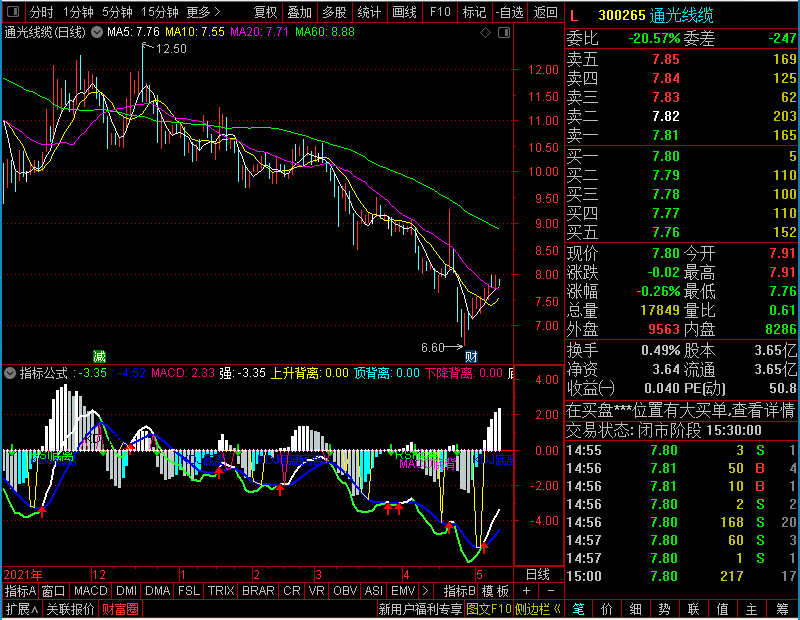Expand the 通光线缆(日线) chart dropdown arrow

tap(96, 32)
